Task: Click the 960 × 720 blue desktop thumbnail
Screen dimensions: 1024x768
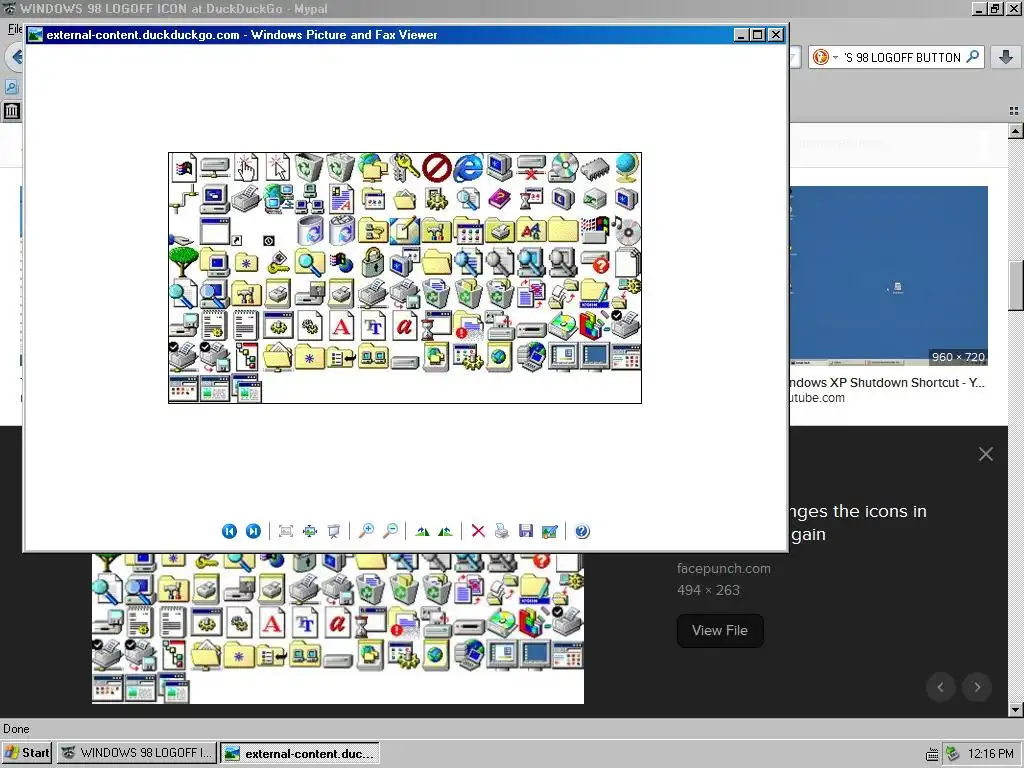Action: 888,276
